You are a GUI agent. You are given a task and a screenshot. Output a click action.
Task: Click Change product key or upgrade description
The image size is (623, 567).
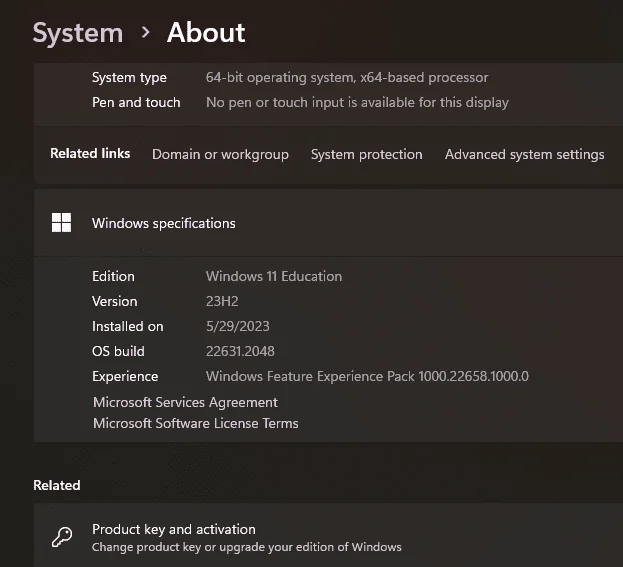[247, 547]
